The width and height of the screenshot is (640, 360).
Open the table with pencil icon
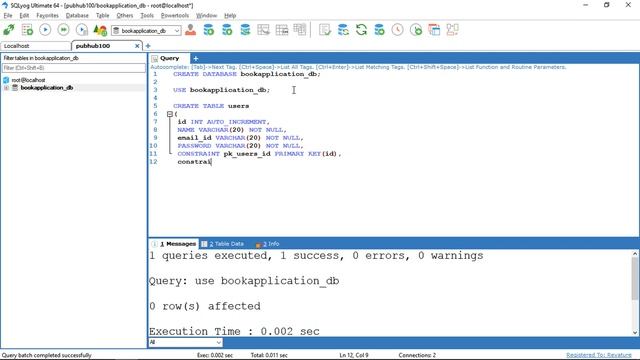[x=282, y=30]
